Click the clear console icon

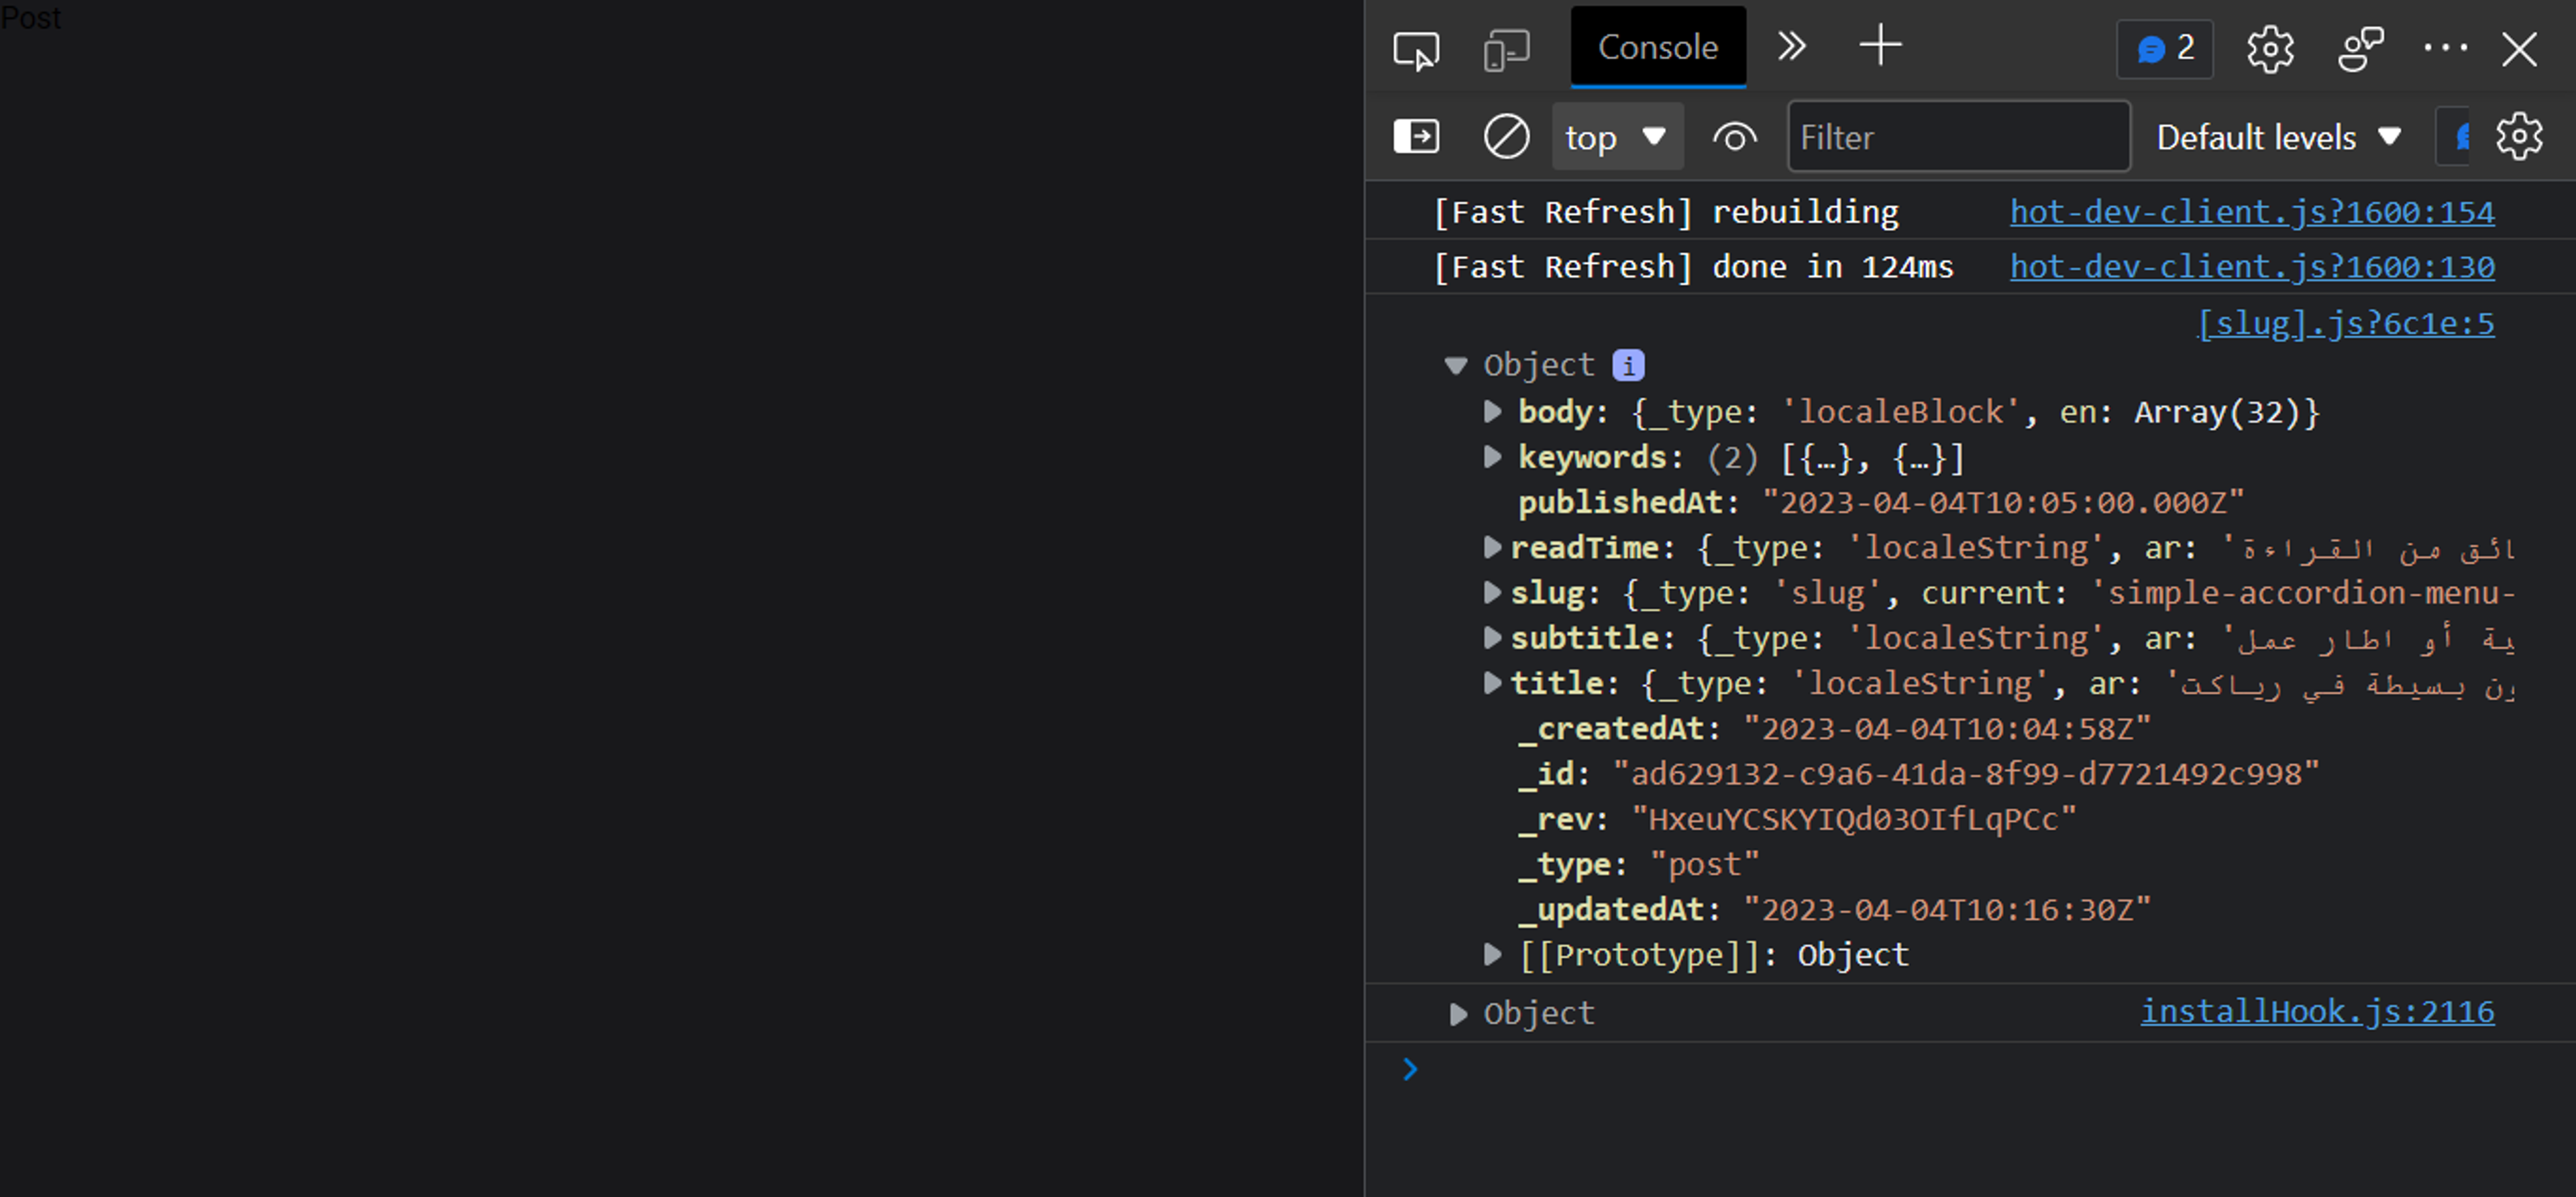coord(1506,136)
